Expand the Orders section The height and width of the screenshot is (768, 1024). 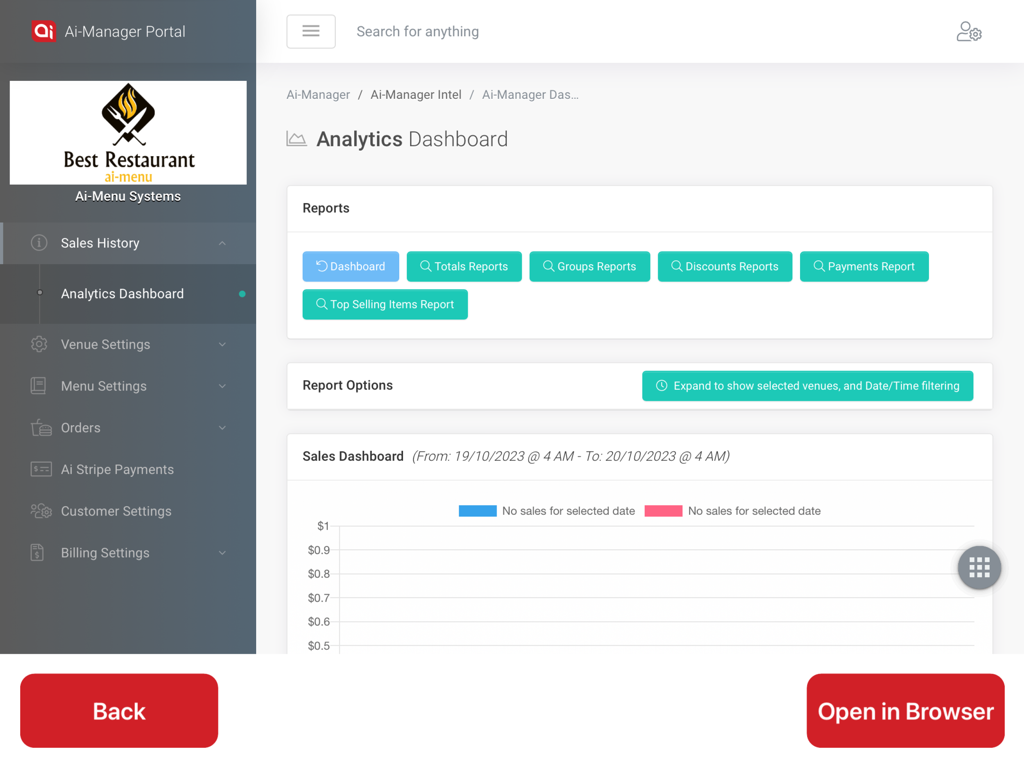[x=222, y=427]
